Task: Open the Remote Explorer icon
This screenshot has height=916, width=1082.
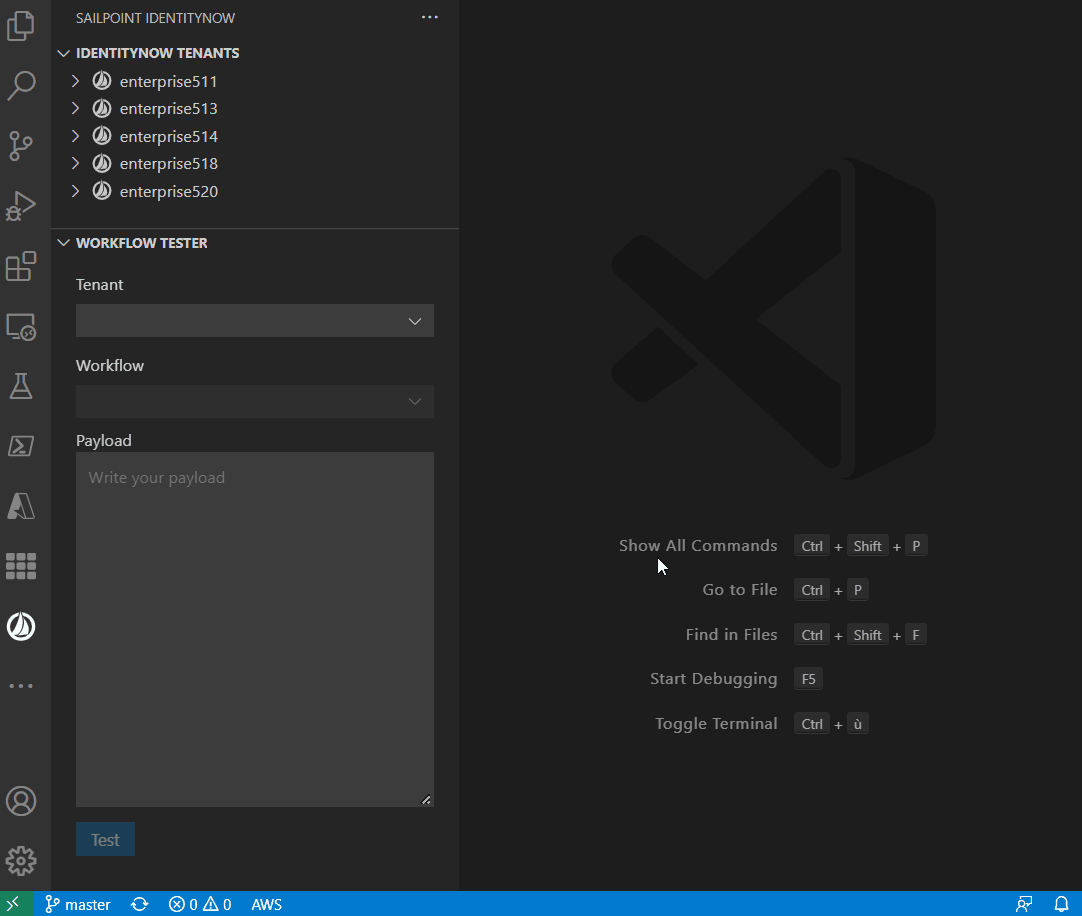Action: (21, 327)
